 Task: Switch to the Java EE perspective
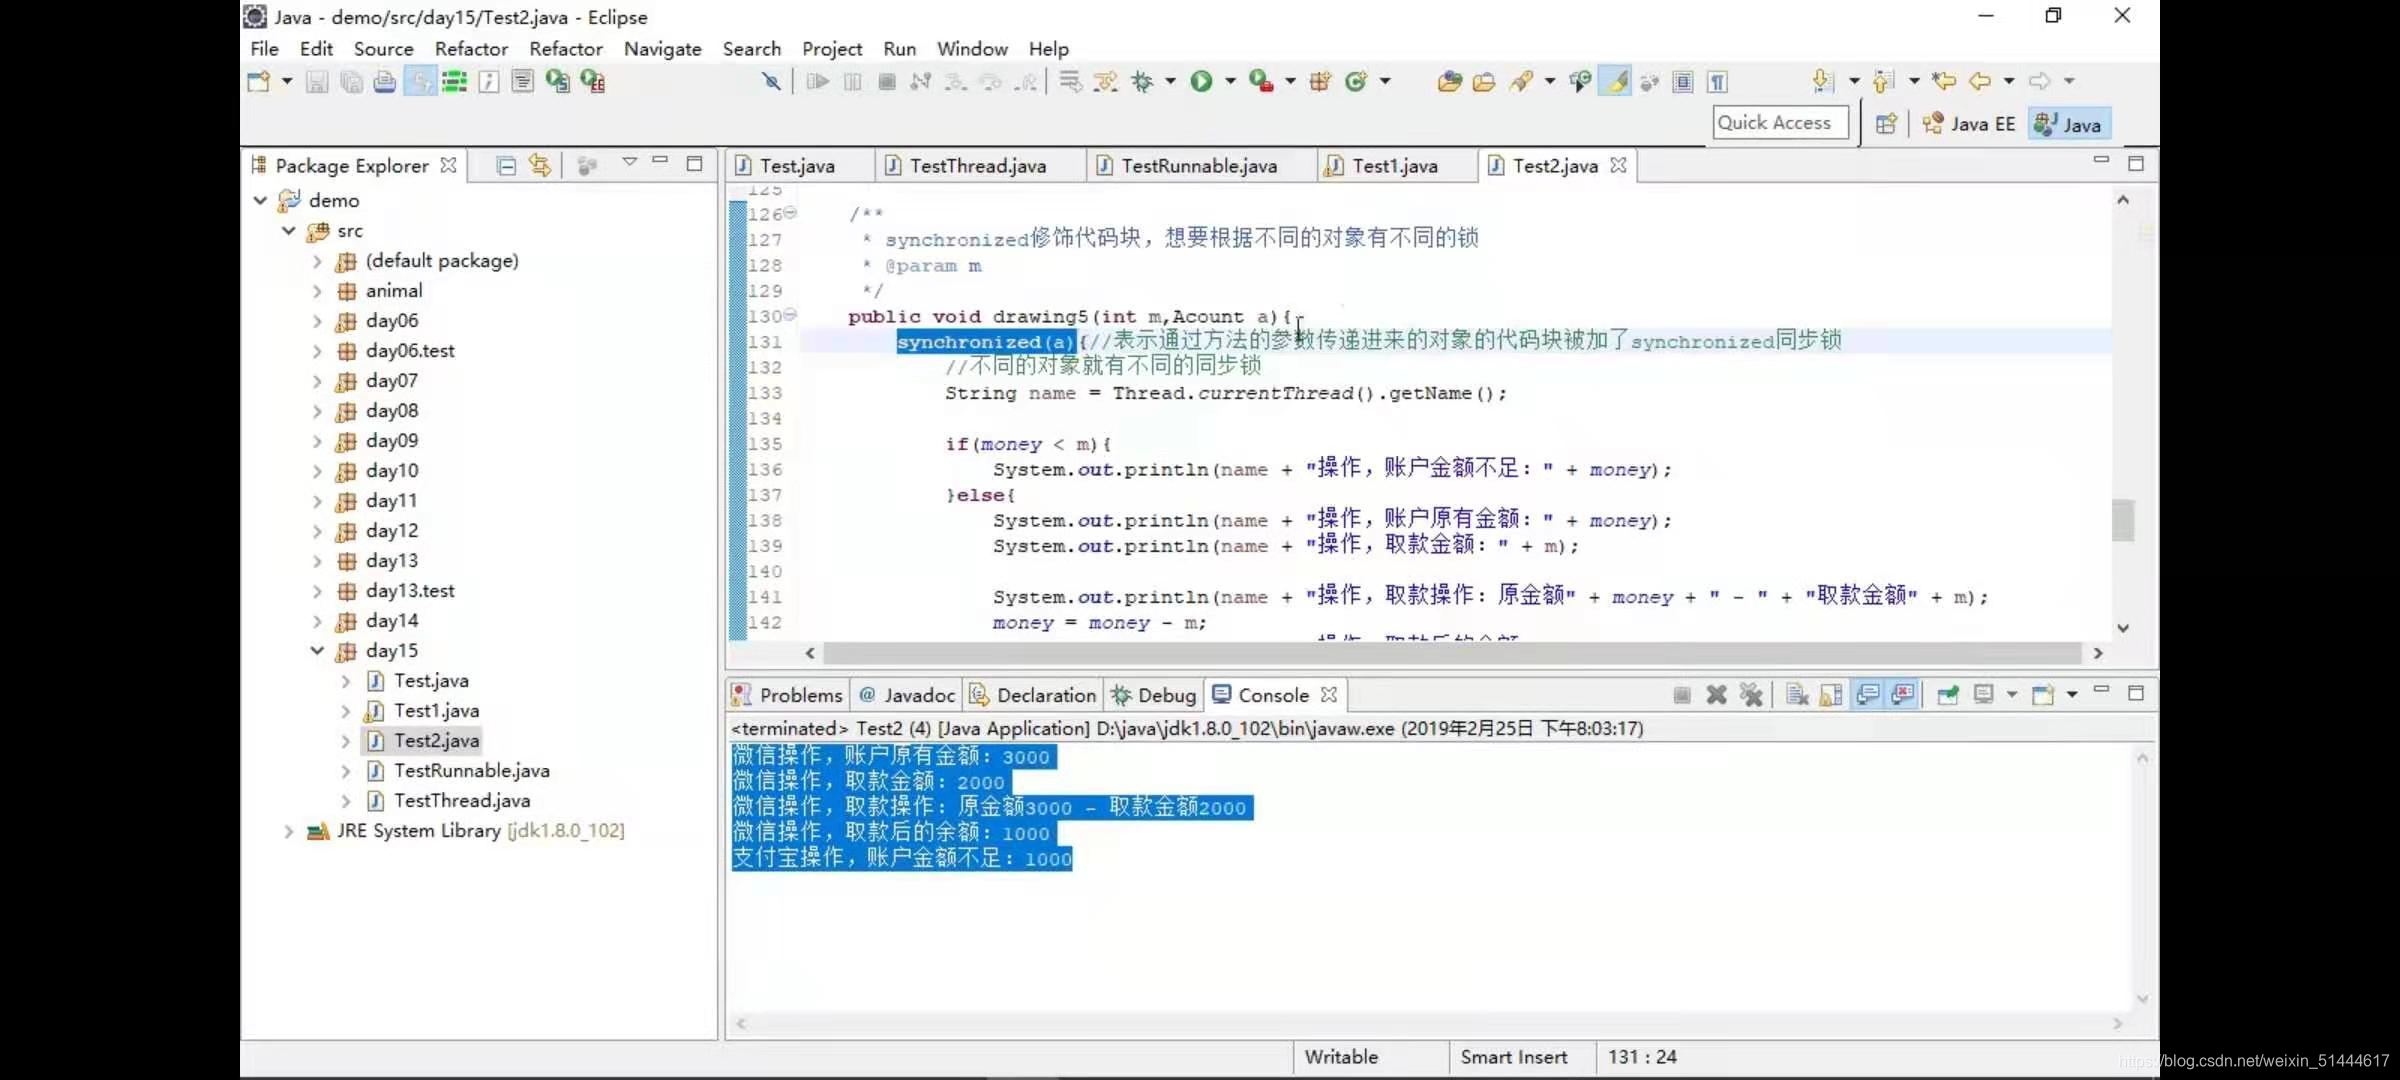(x=1969, y=124)
